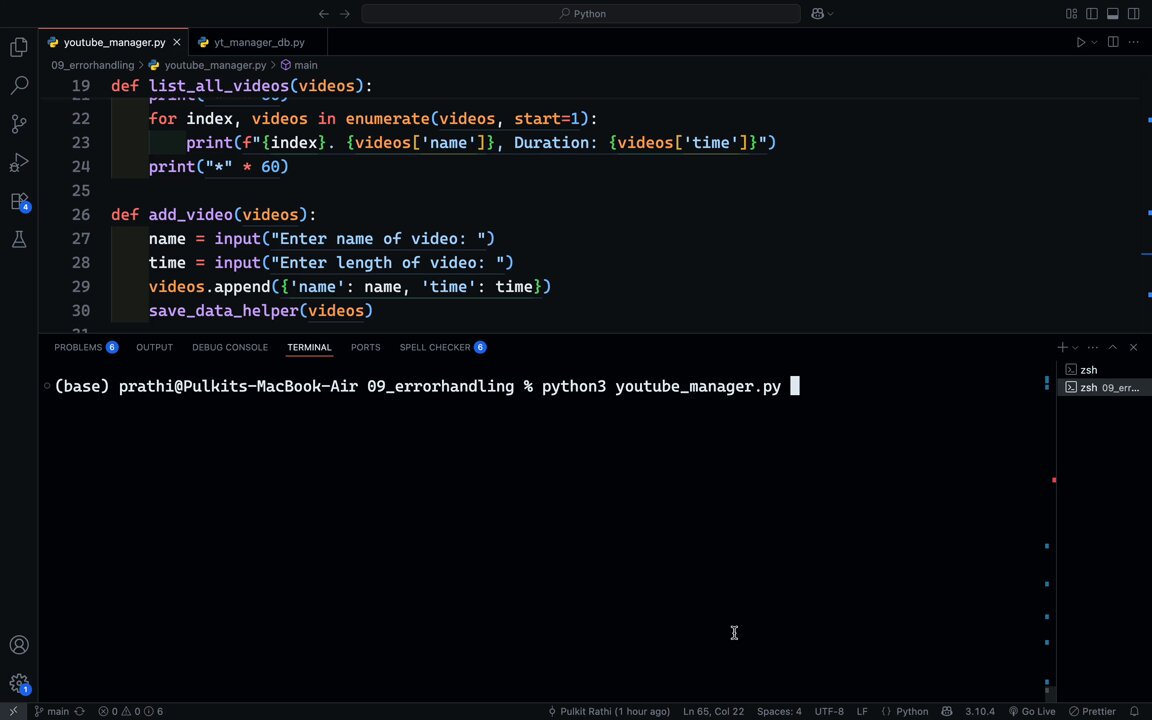This screenshot has width=1152, height=720.
Task: Open the Search view in activity bar
Action: 19,85
